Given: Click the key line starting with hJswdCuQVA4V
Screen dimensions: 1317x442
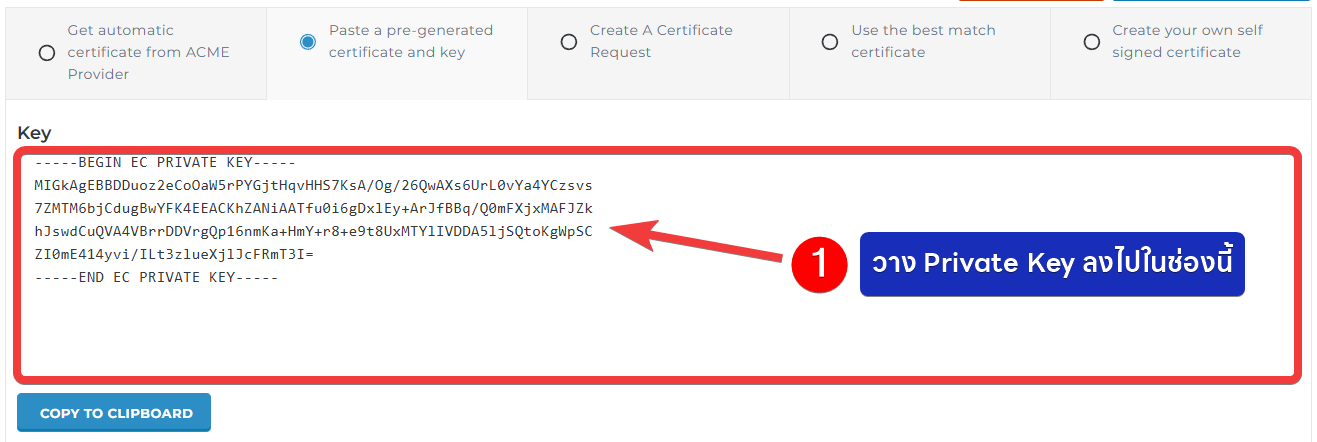Looking at the screenshot, I should pyautogui.click(x=312, y=232).
